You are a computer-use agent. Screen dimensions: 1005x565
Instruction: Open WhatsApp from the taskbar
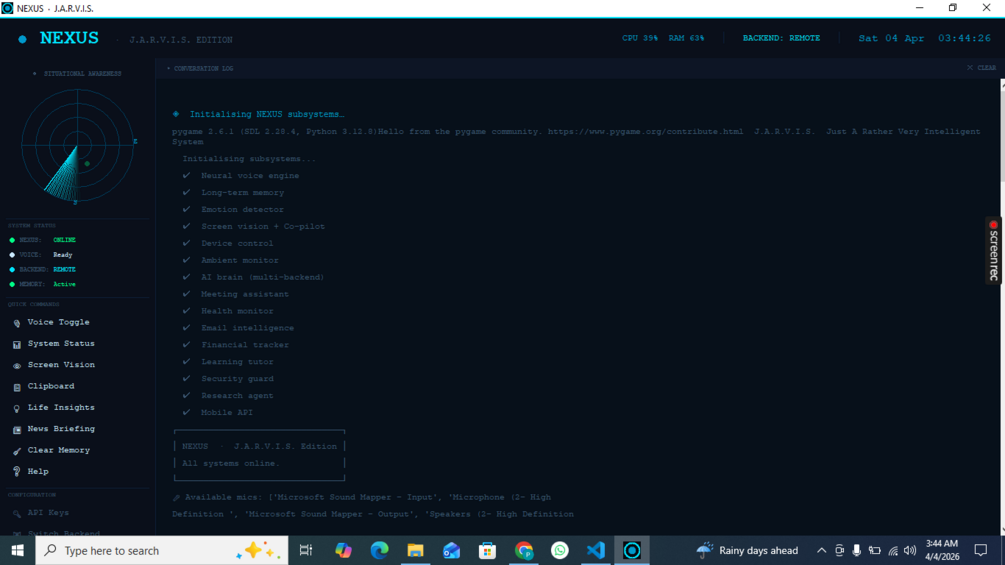[x=560, y=550]
